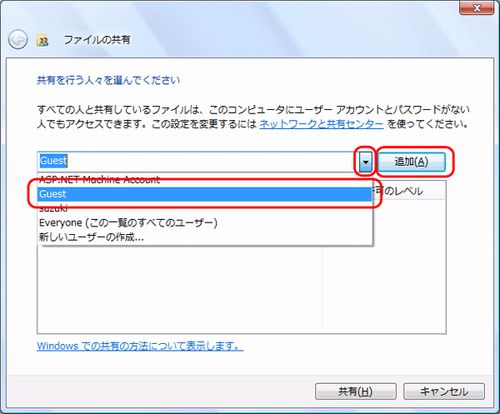Open the user name dropdown arrow

tap(366, 162)
